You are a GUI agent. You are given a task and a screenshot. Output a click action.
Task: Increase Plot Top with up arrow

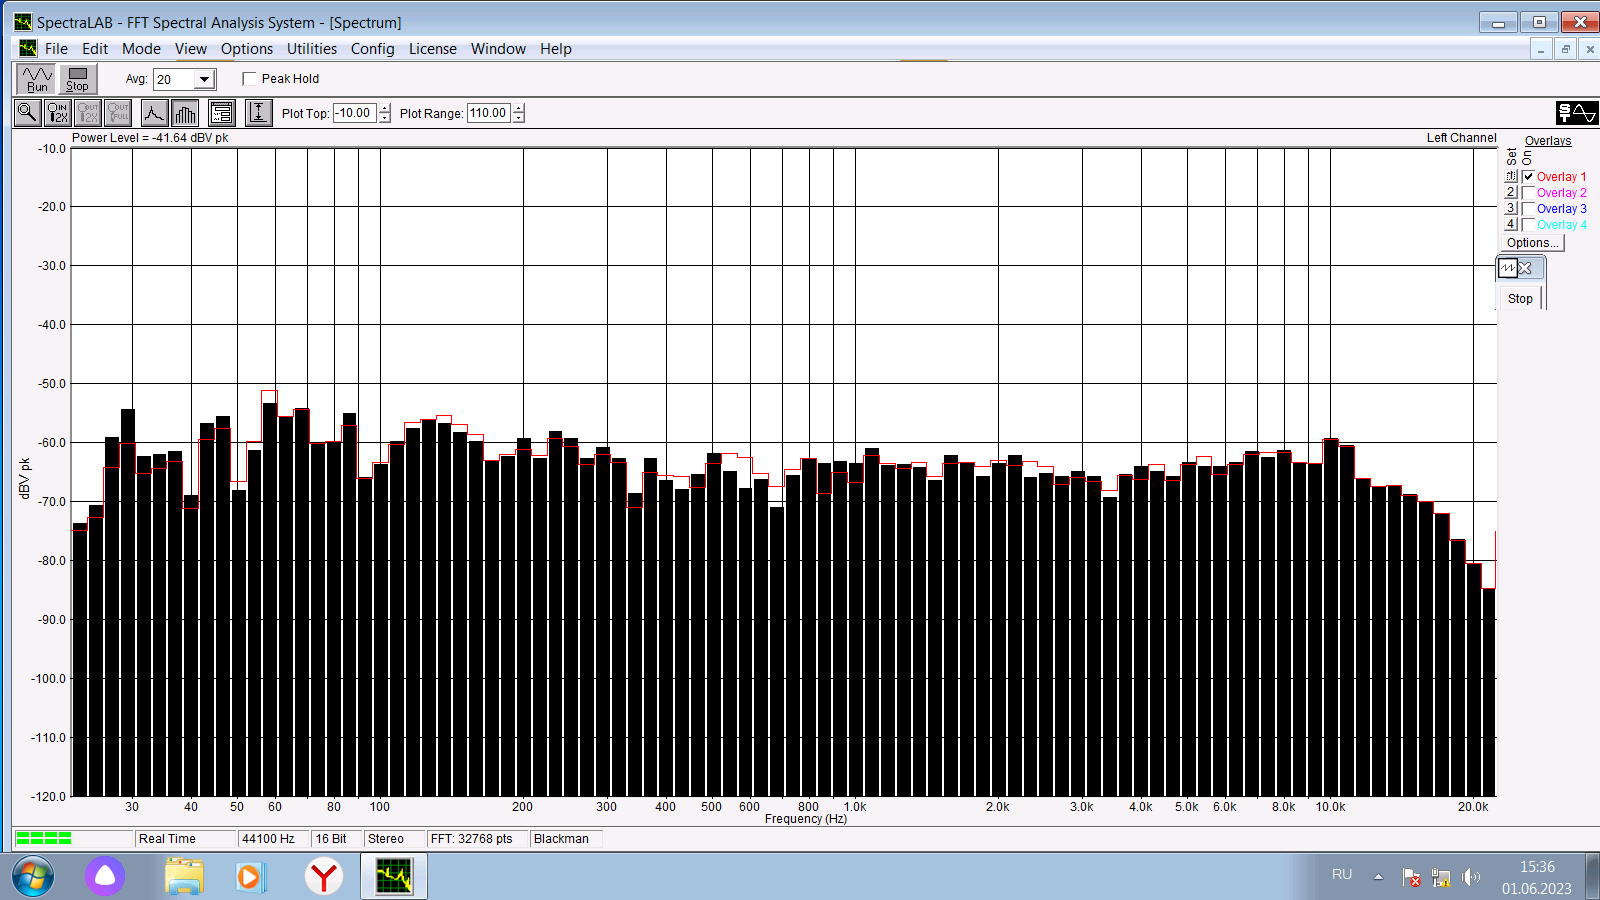(x=385, y=109)
